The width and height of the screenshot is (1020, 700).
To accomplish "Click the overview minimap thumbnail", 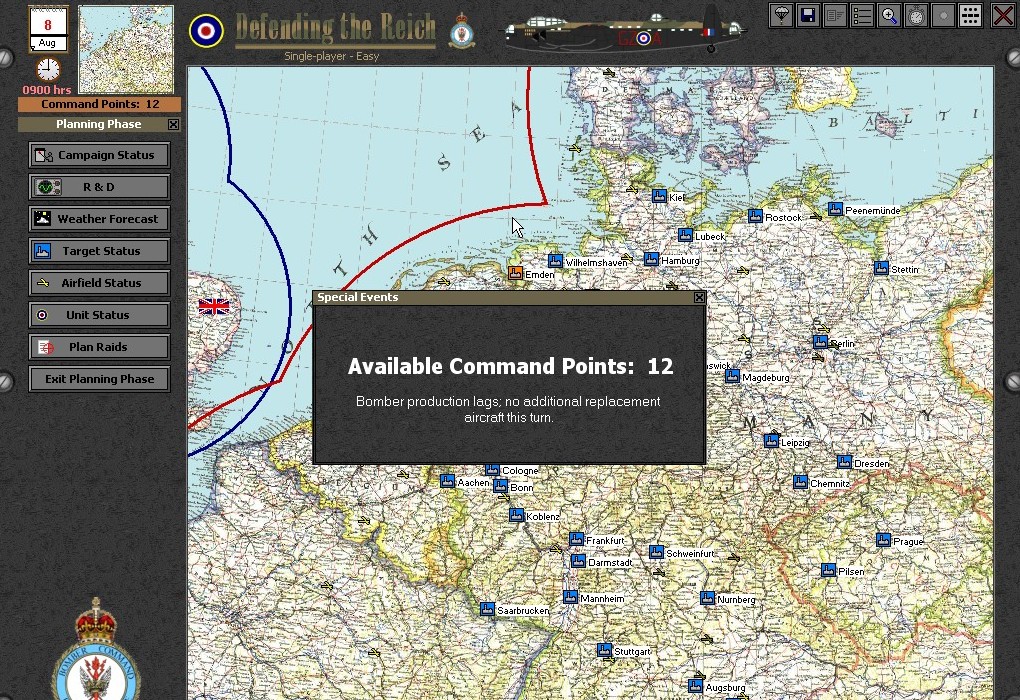I will pyautogui.click(x=126, y=49).
